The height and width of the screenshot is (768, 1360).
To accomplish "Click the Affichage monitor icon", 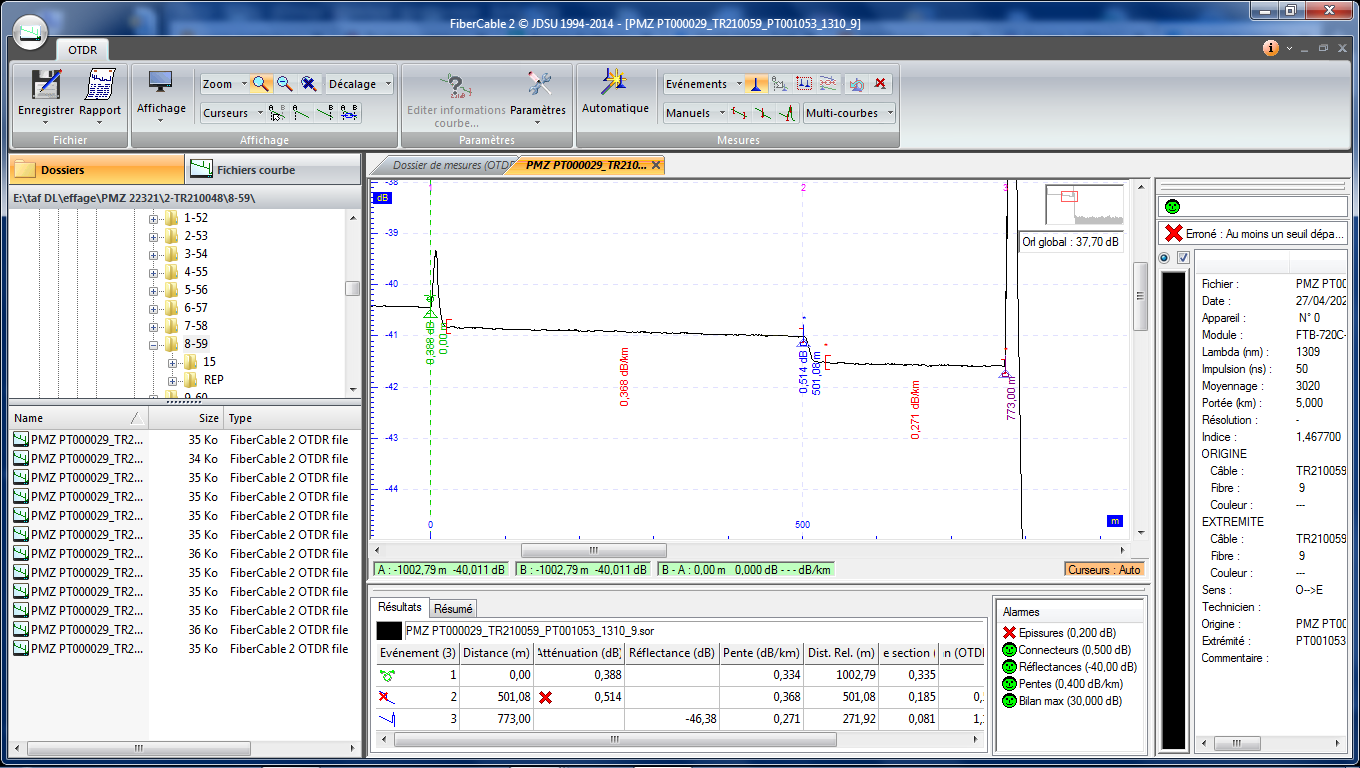I will point(161,84).
